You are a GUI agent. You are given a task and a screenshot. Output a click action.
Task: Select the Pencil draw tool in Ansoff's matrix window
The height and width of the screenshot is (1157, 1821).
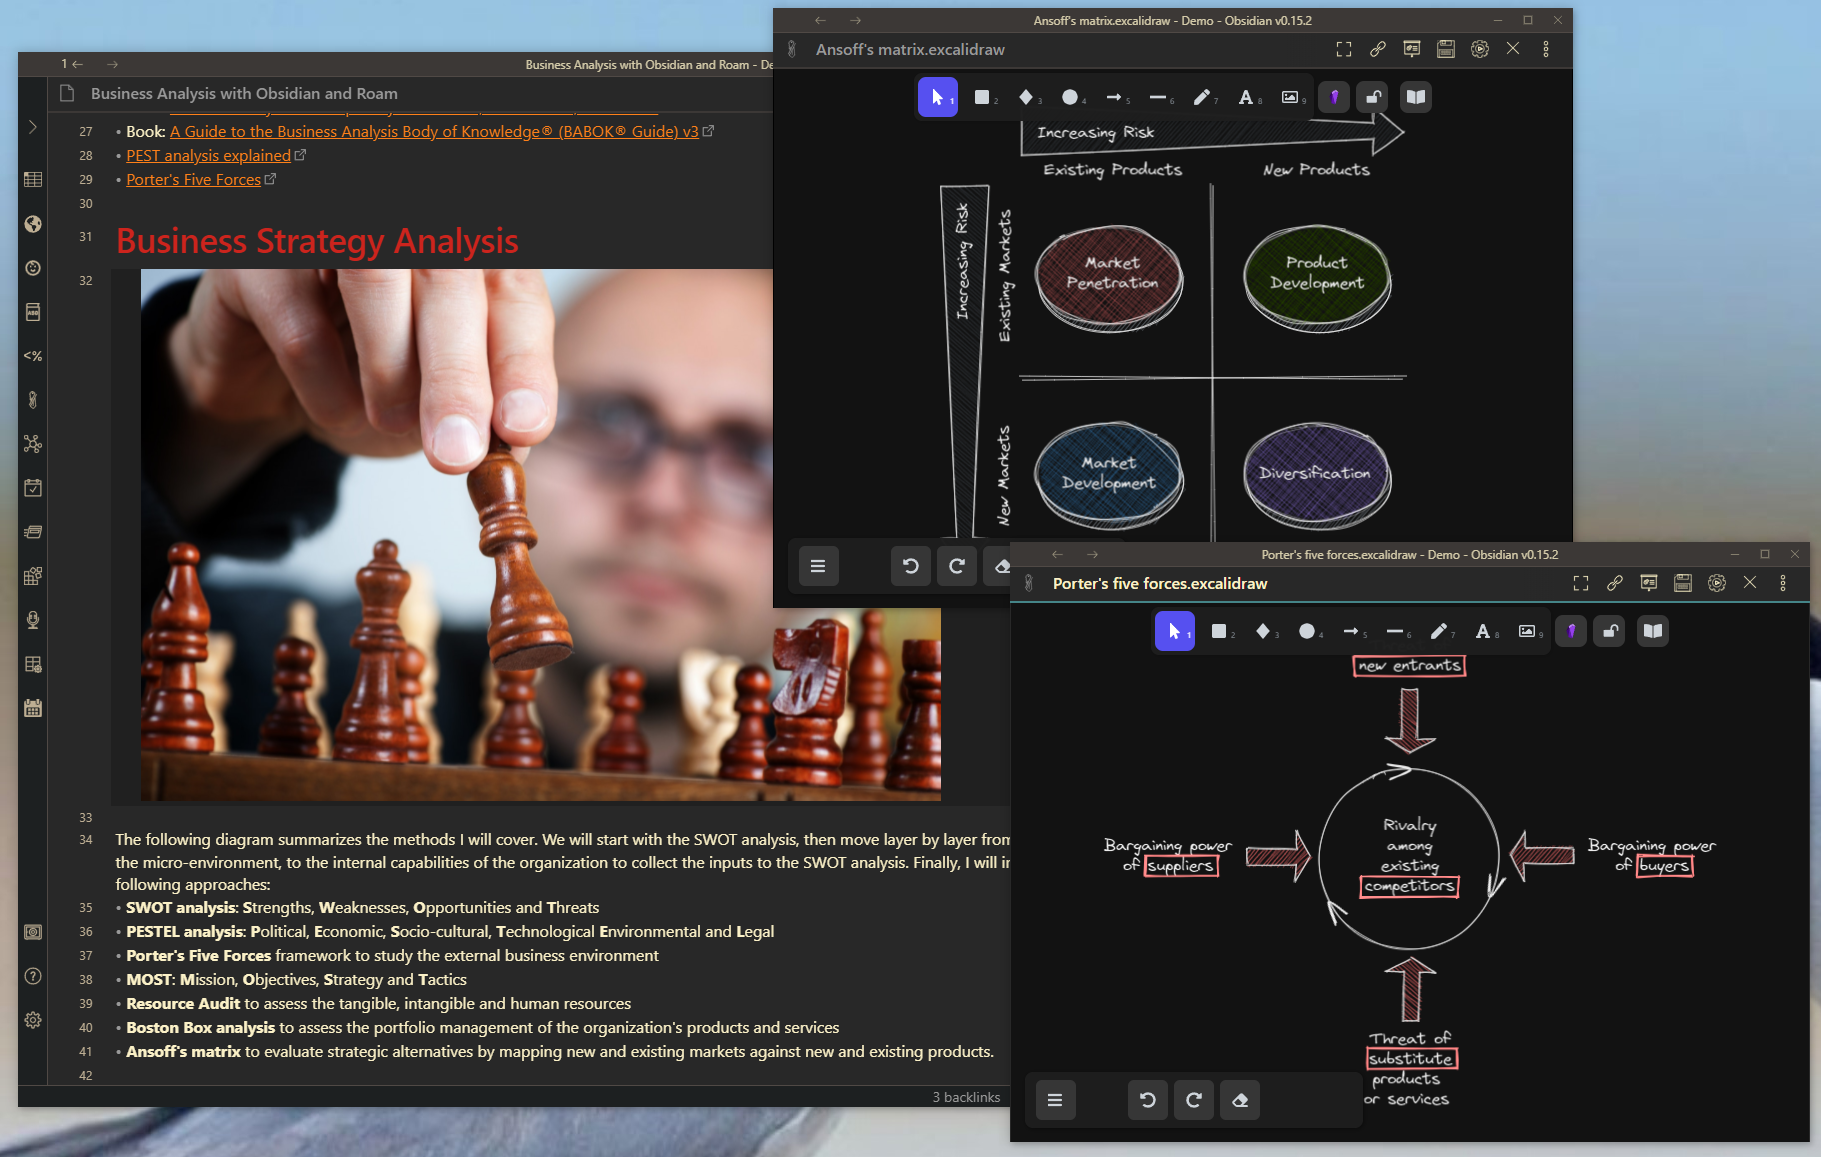(1202, 97)
